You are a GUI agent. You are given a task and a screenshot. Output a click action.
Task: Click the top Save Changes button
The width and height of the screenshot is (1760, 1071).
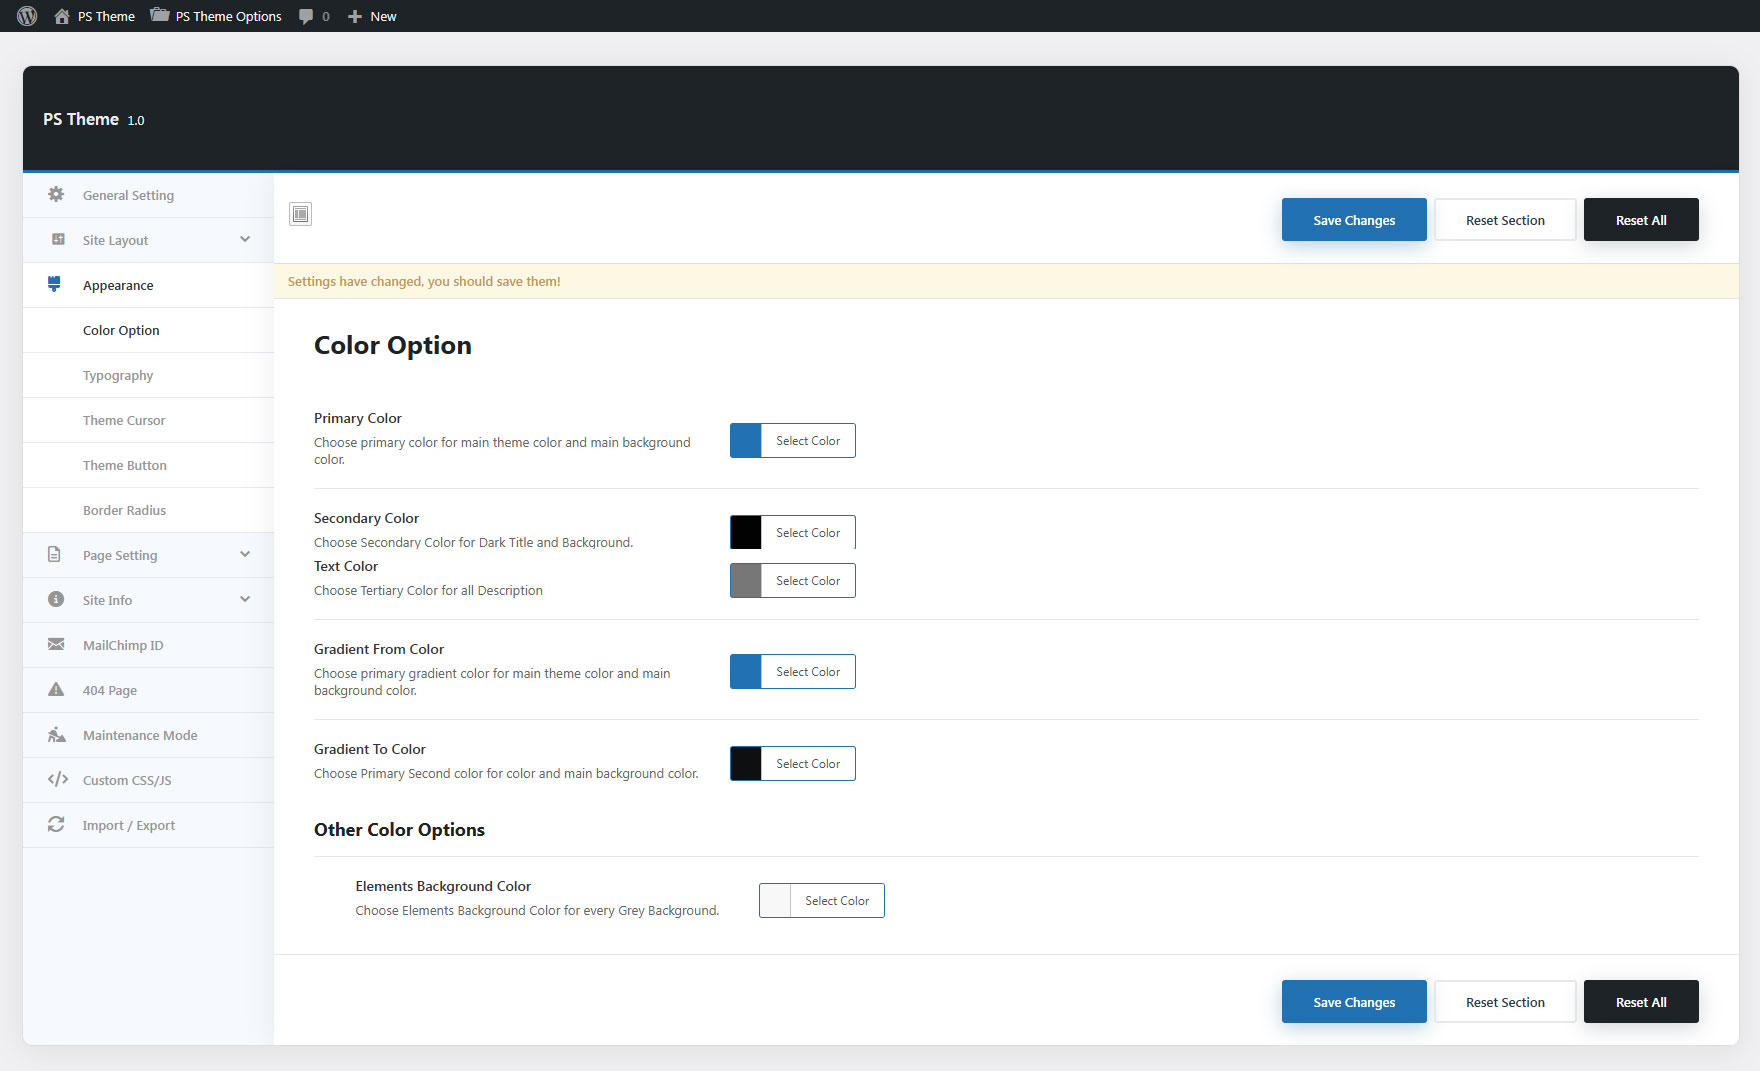point(1353,220)
